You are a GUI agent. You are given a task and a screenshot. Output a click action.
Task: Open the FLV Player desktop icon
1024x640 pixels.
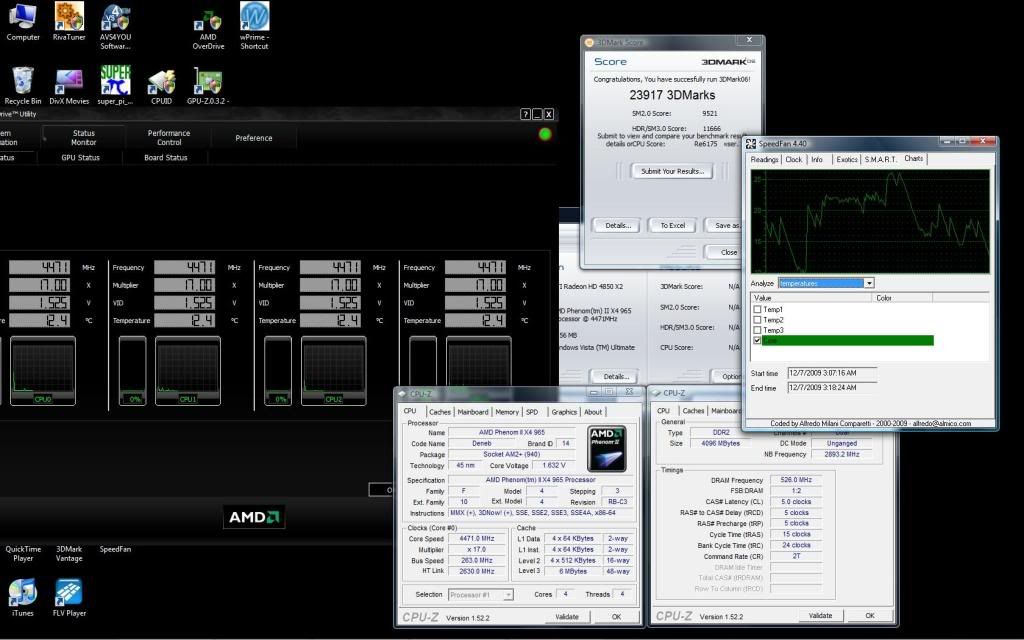(x=69, y=593)
